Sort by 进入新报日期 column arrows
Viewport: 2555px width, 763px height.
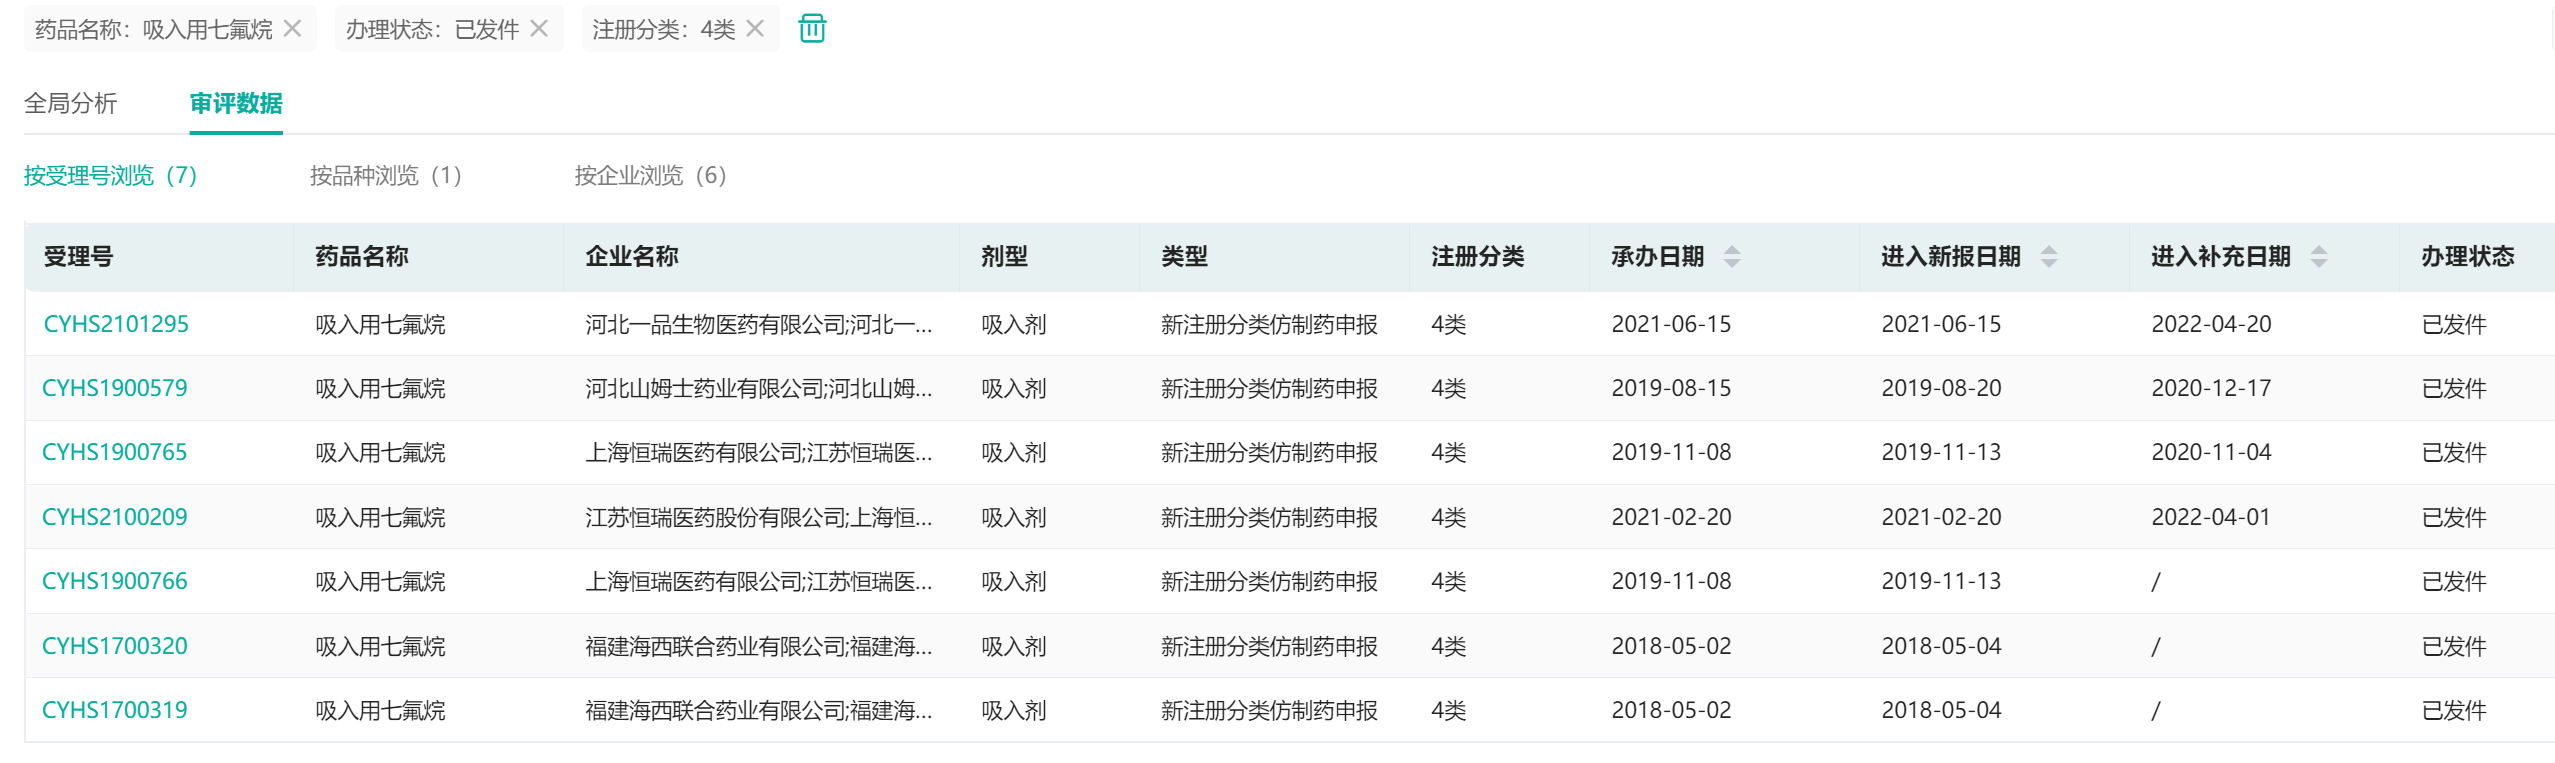pos(2049,257)
